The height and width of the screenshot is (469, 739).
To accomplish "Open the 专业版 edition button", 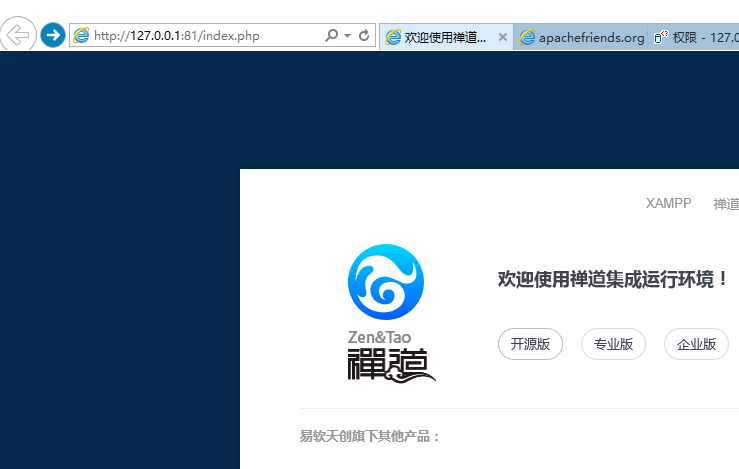I will click(x=613, y=344).
